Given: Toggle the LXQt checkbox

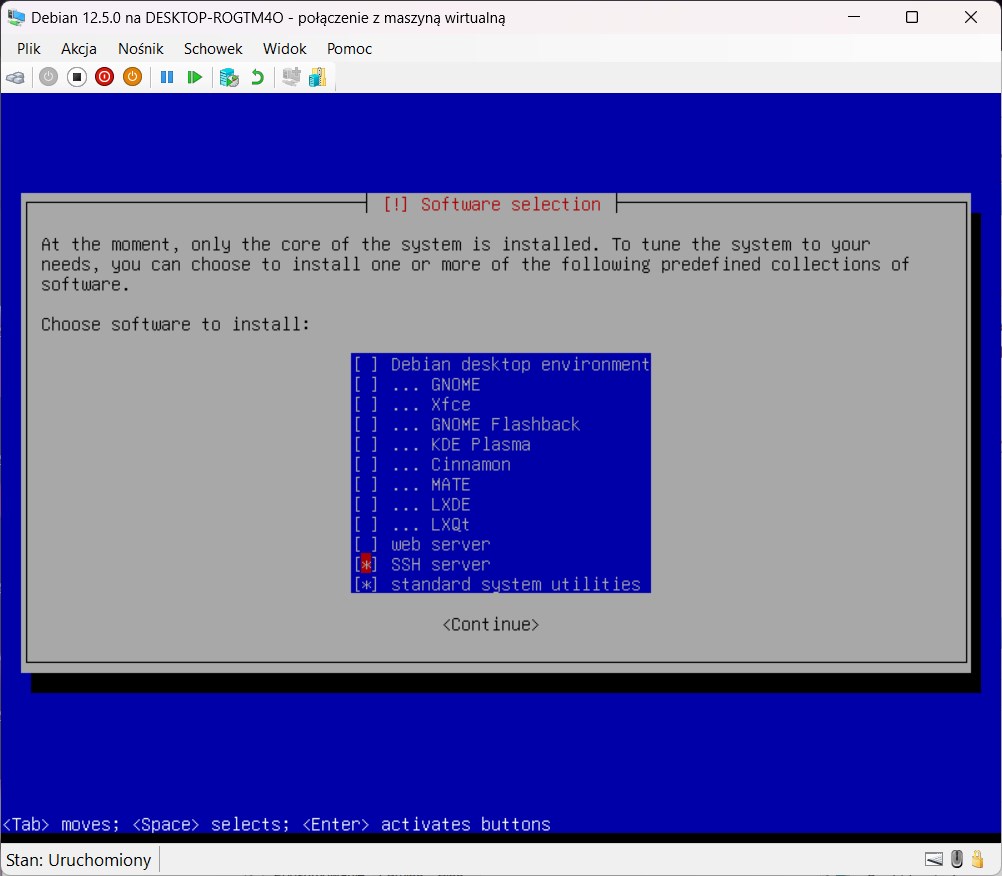Looking at the screenshot, I should point(366,525).
